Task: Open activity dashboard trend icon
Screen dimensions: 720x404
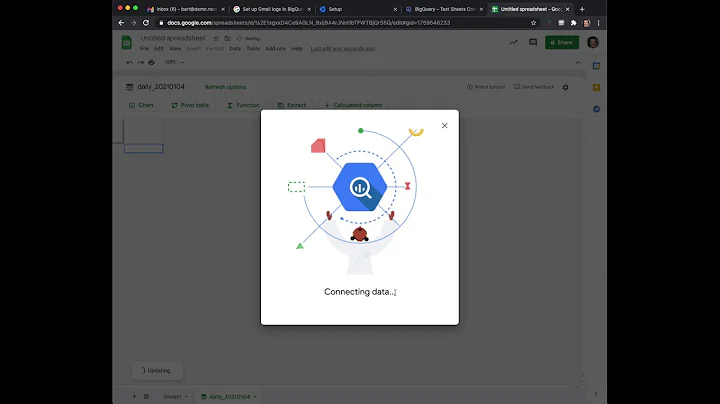Action: (x=513, y=42)
